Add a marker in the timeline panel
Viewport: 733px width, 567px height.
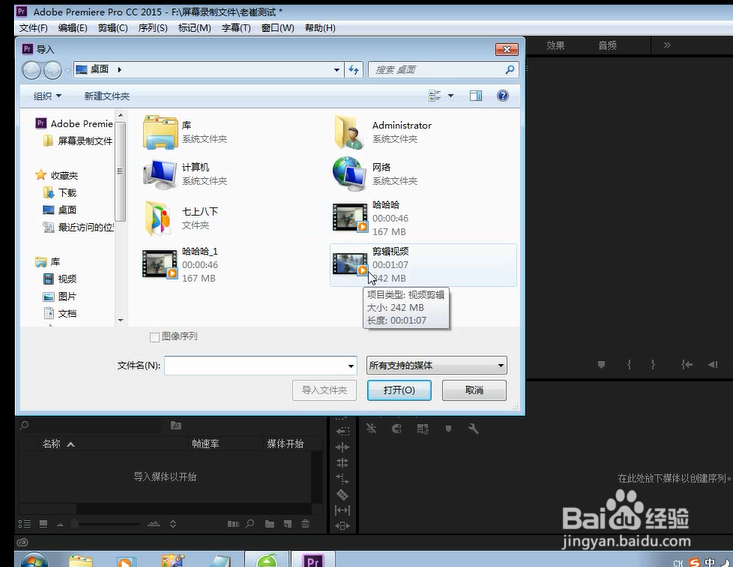pyautogui.click(x=448, y=429)
